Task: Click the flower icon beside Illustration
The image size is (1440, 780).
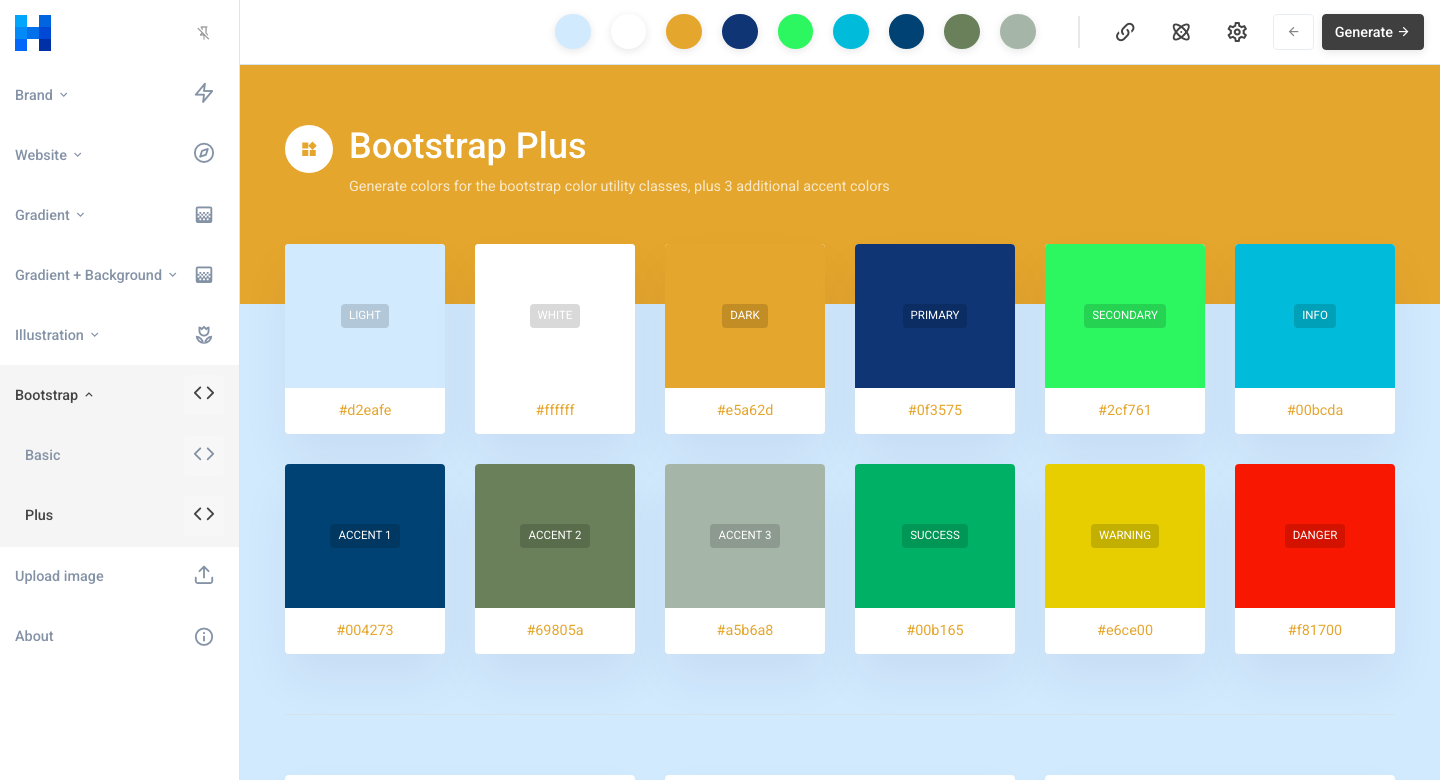Action: 204,335
